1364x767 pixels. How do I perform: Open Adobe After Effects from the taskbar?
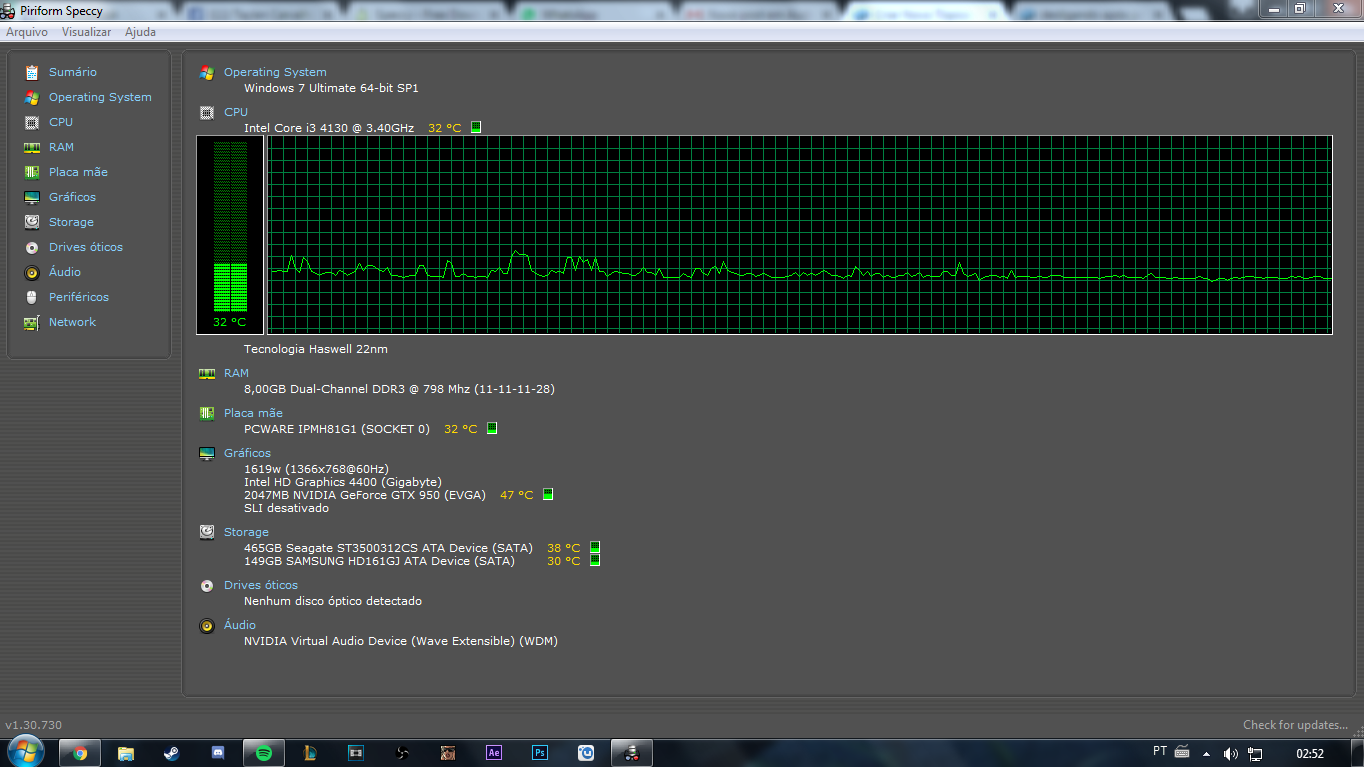(x=493, y=753)
